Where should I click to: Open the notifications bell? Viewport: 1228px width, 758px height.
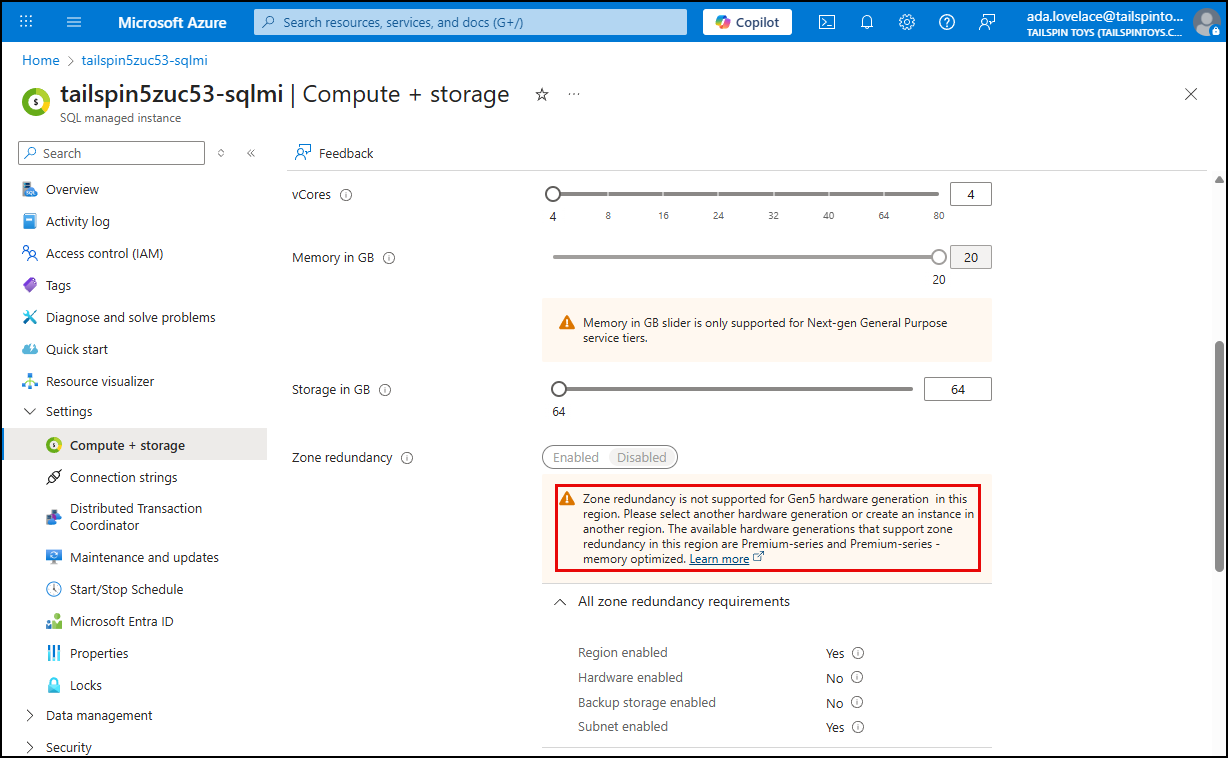867,22
